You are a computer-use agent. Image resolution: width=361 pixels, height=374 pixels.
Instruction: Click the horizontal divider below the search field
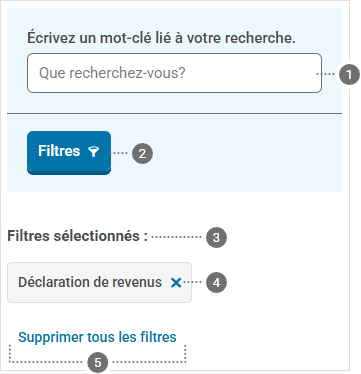pos(174,113)
